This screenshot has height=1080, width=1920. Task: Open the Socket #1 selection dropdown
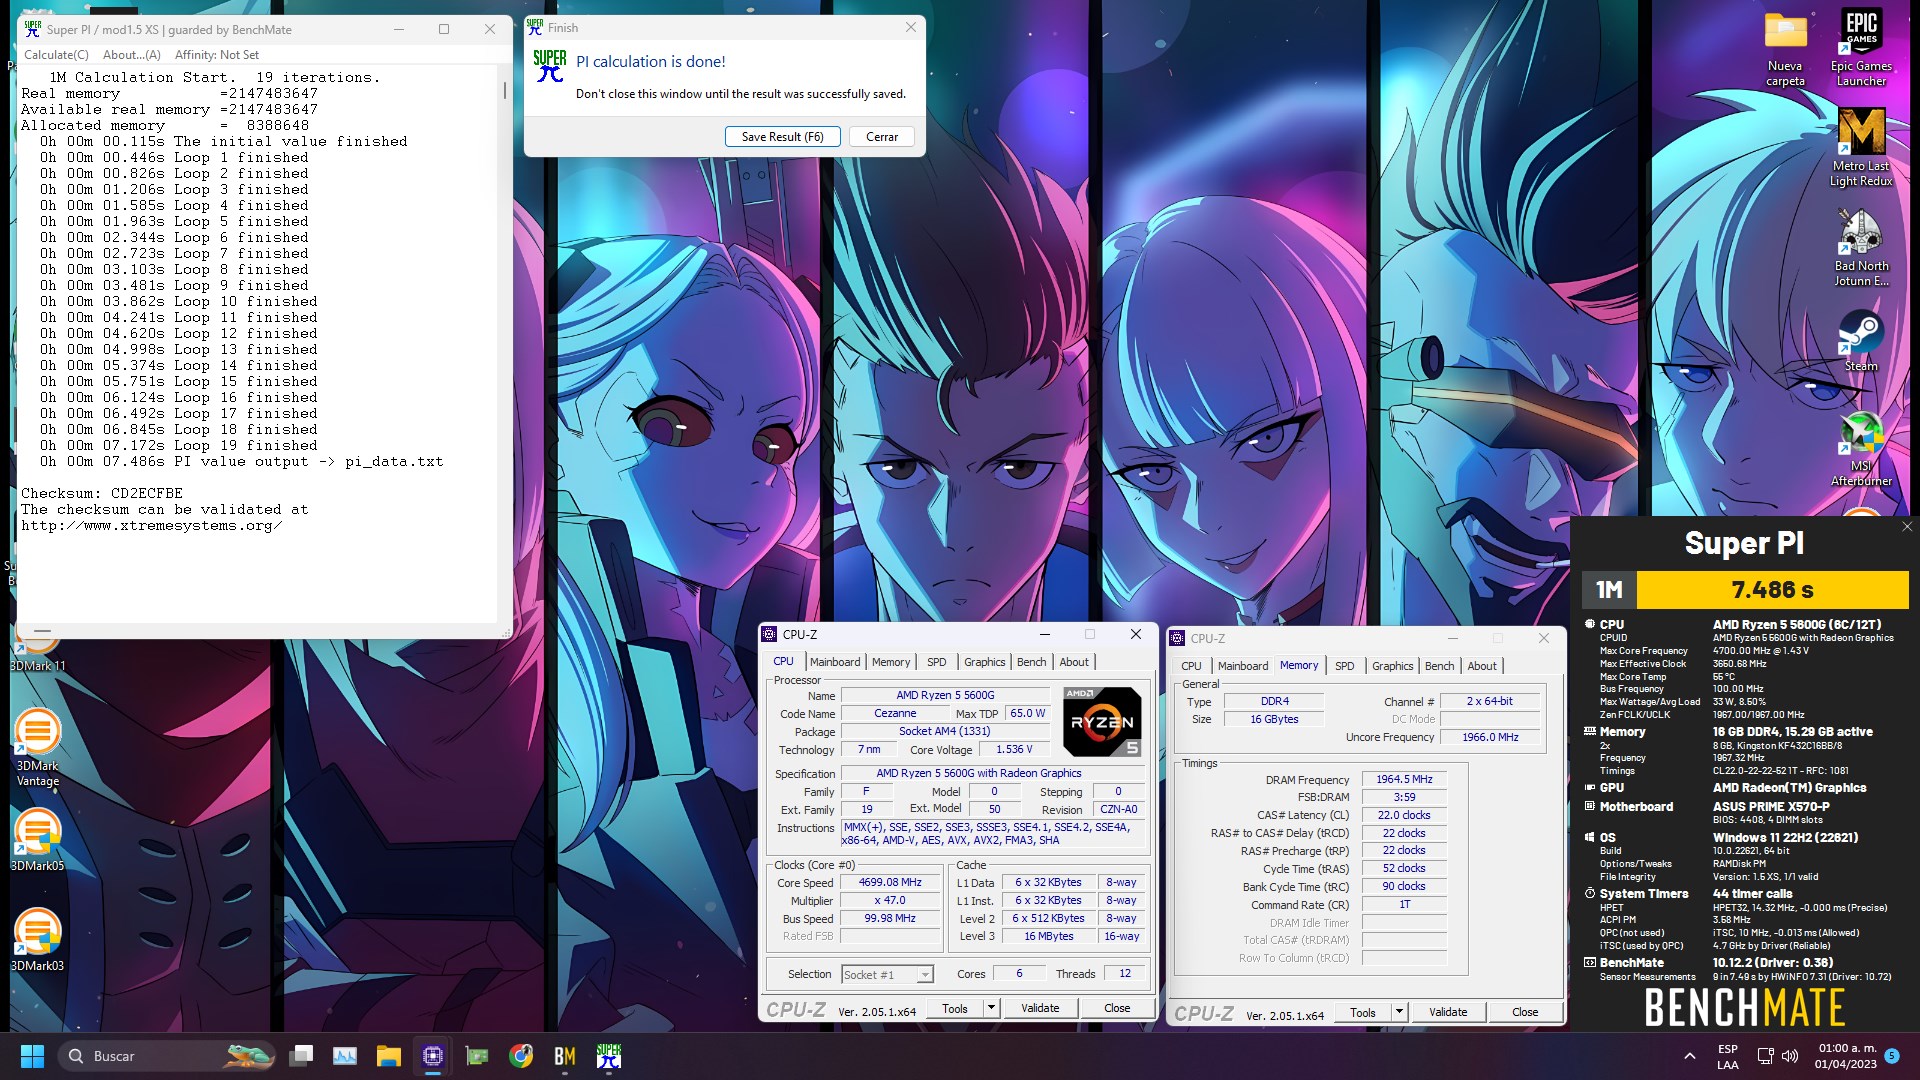pyautogui.click(x=887, y=975)
